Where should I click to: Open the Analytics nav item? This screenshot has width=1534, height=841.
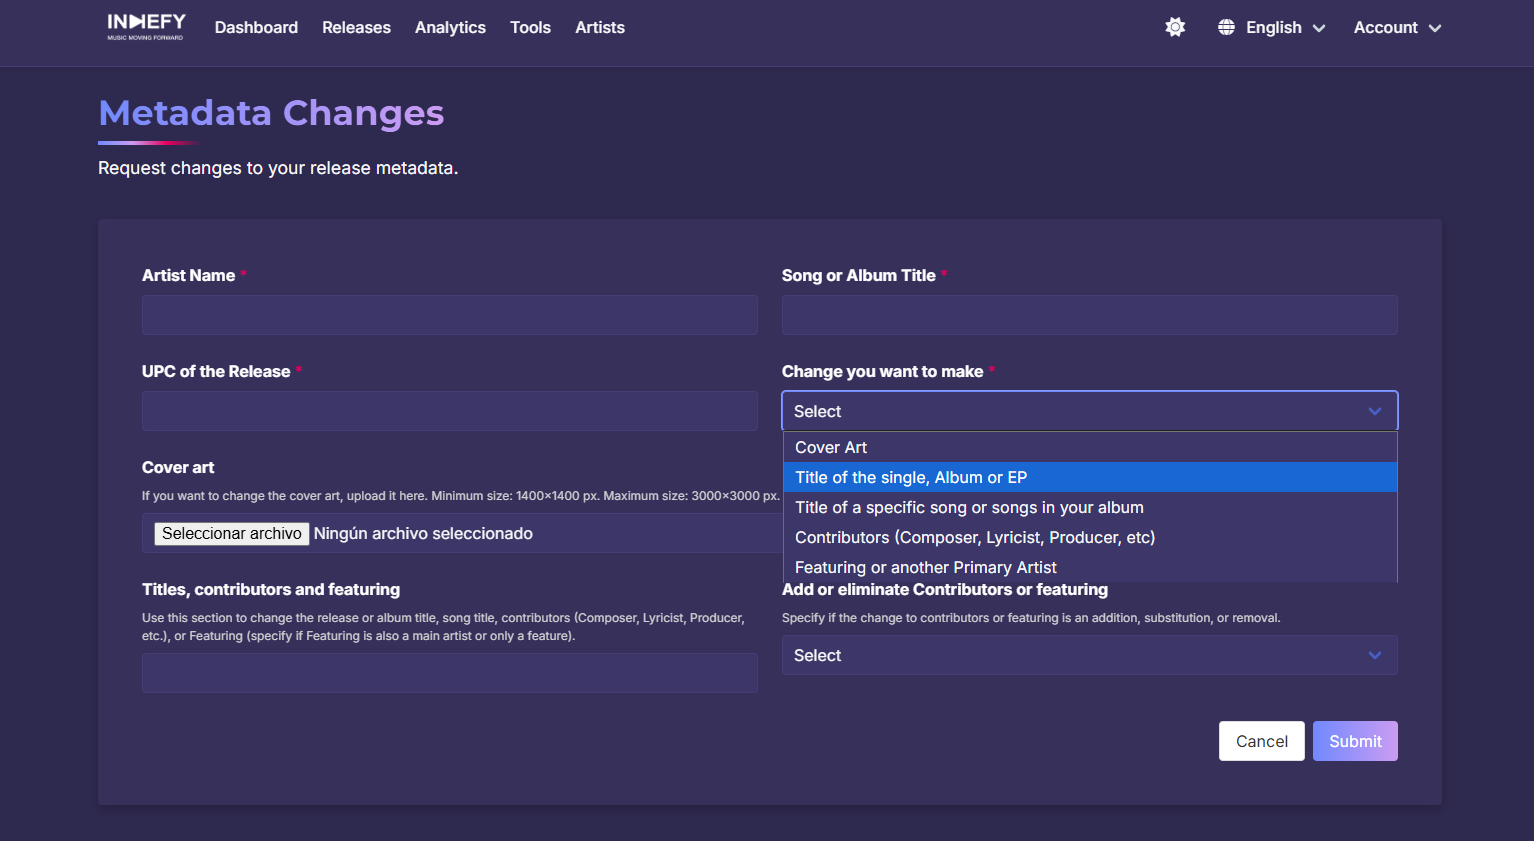(x=450, y=27)
